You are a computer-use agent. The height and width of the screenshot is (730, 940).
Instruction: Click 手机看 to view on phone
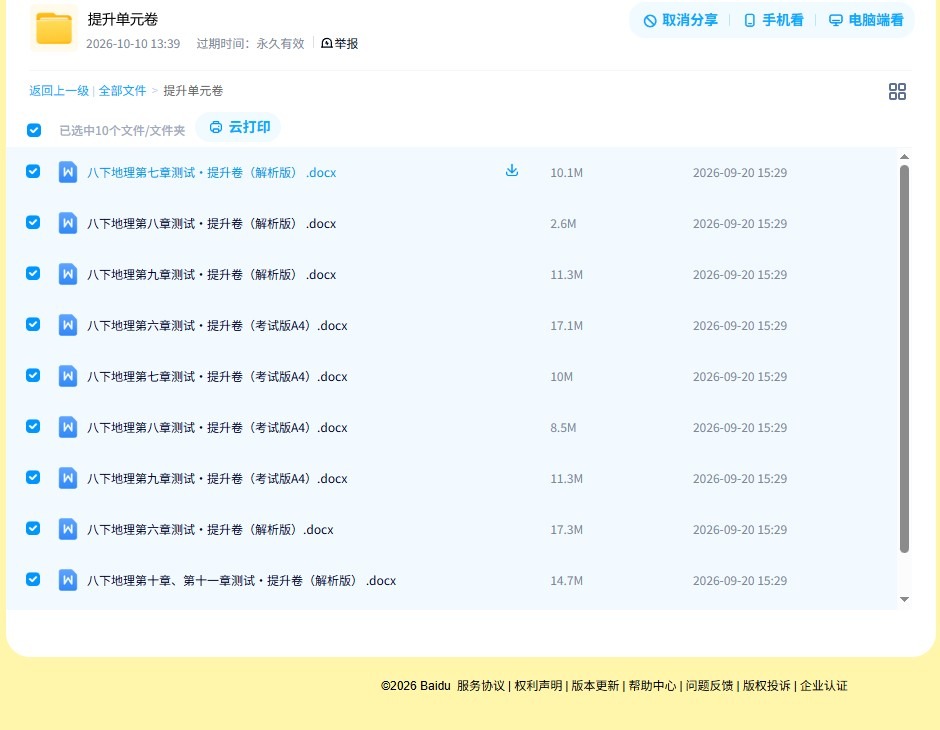pos(773,20)
